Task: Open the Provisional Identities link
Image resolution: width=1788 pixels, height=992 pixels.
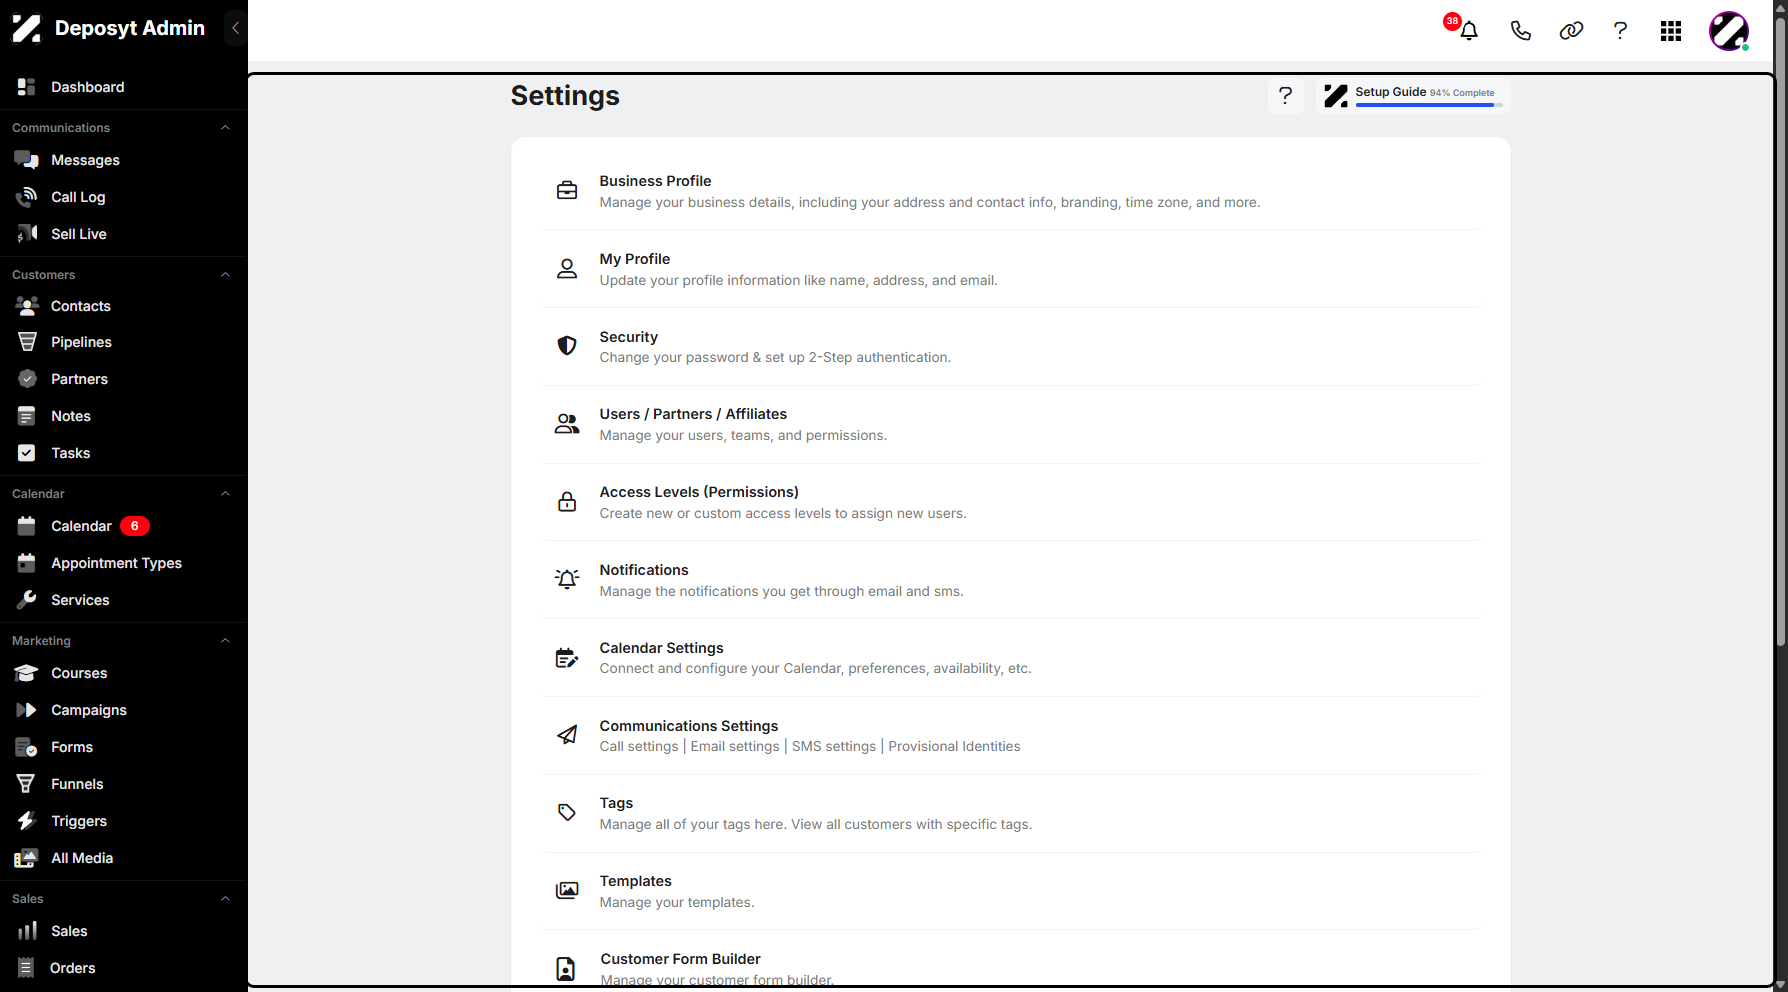Action: [x=954, y=746]
